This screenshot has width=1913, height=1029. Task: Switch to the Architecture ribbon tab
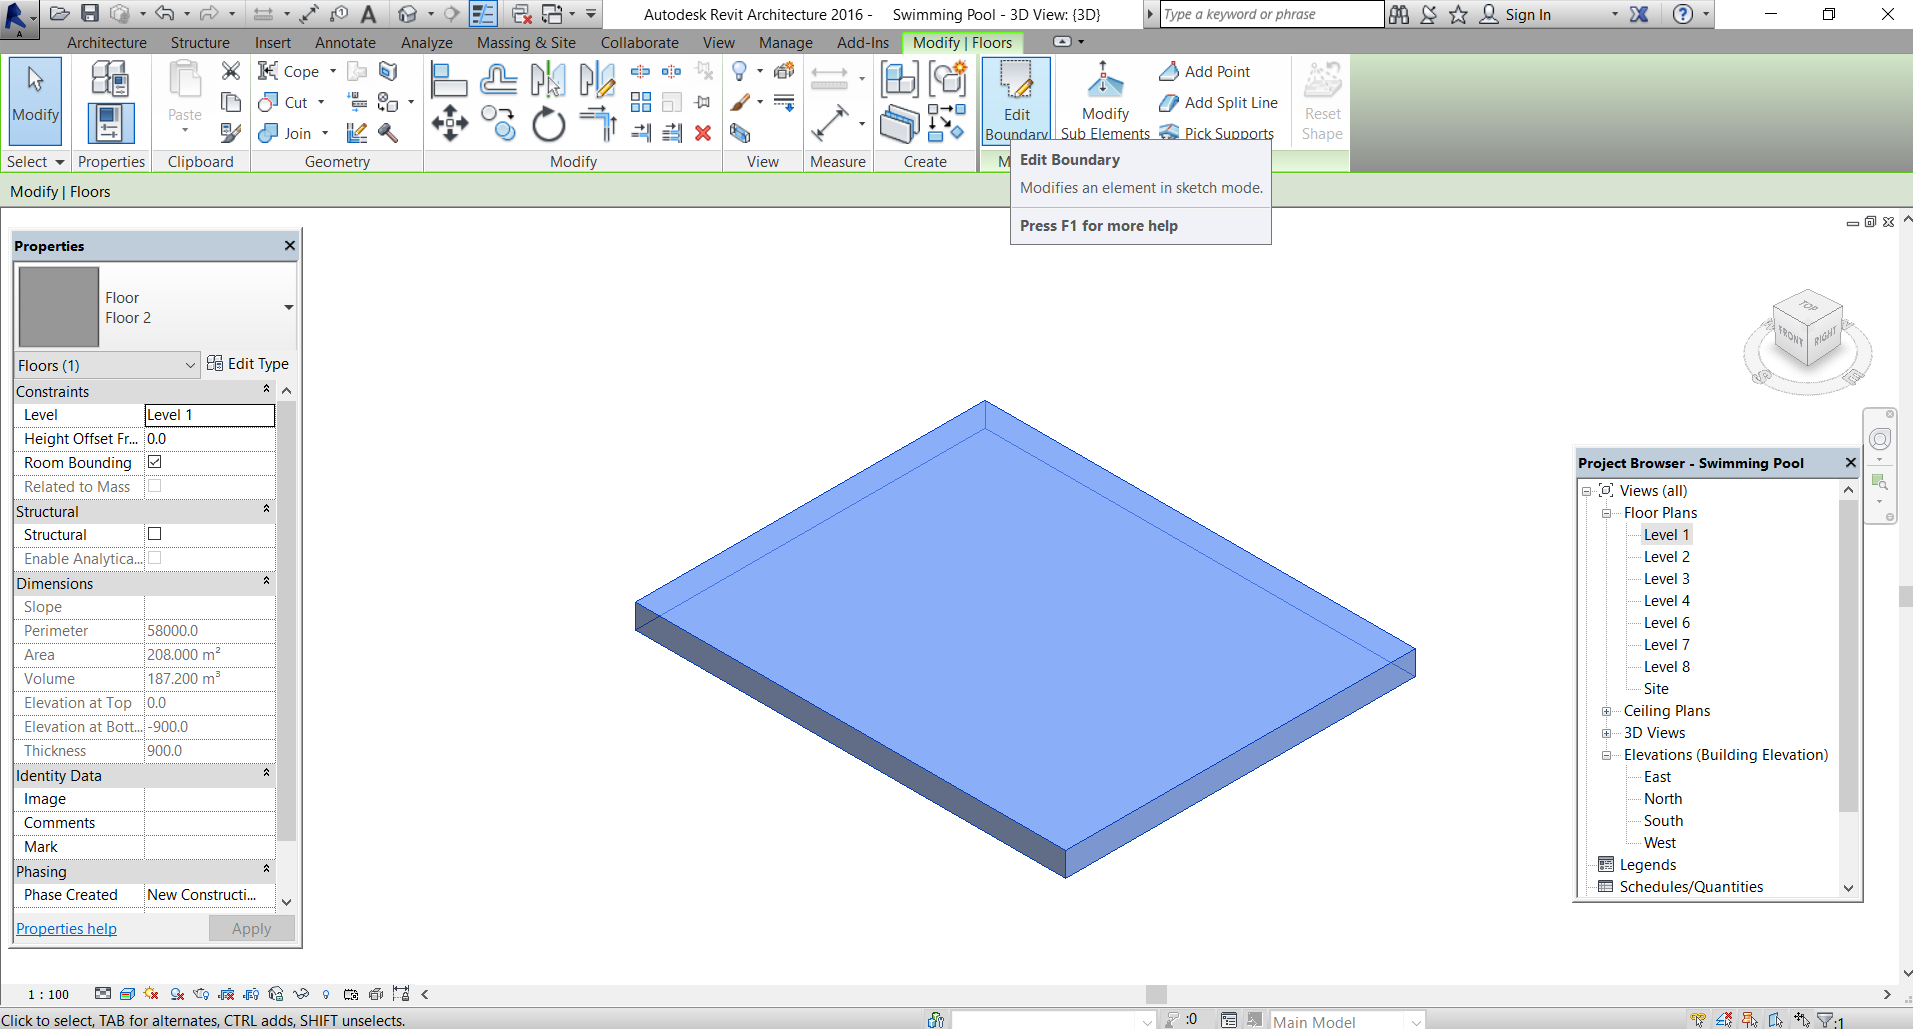point(107,42)
